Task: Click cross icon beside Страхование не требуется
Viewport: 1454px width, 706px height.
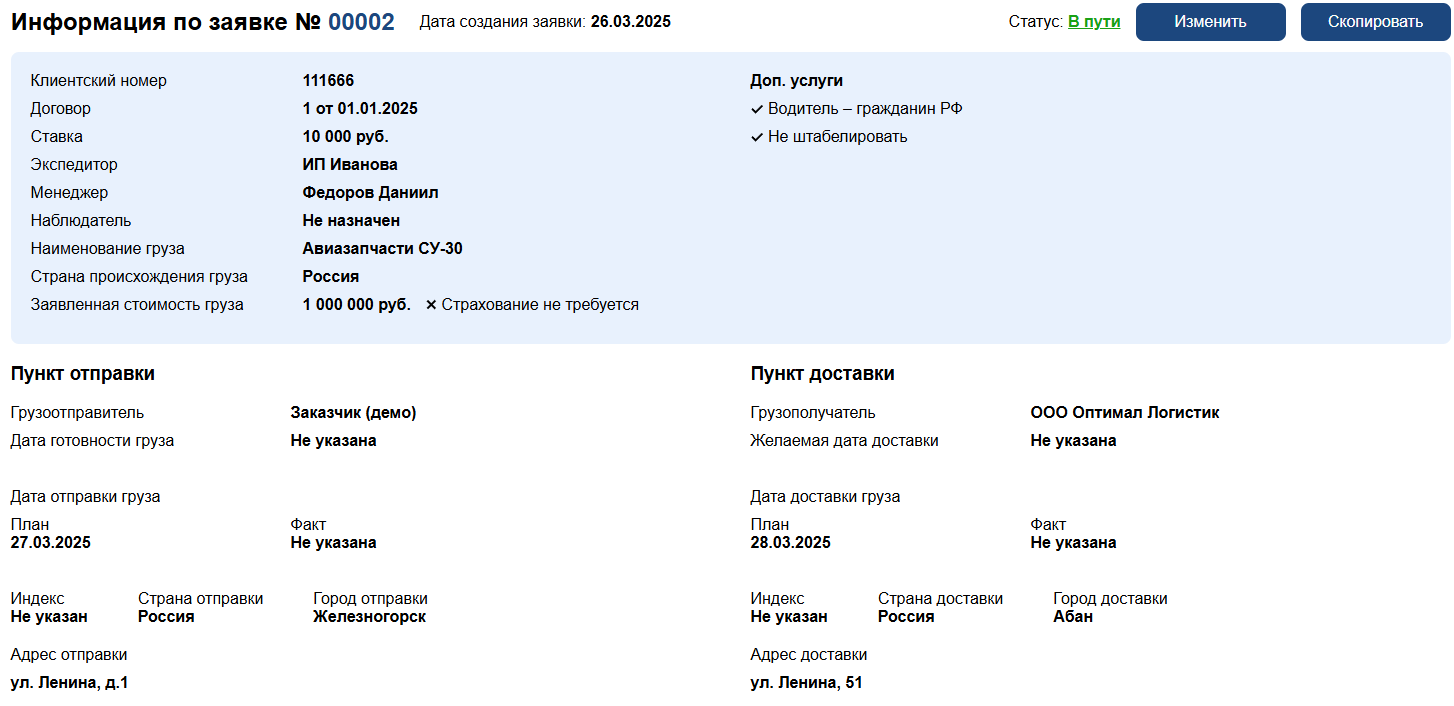Action: point(431,305)
